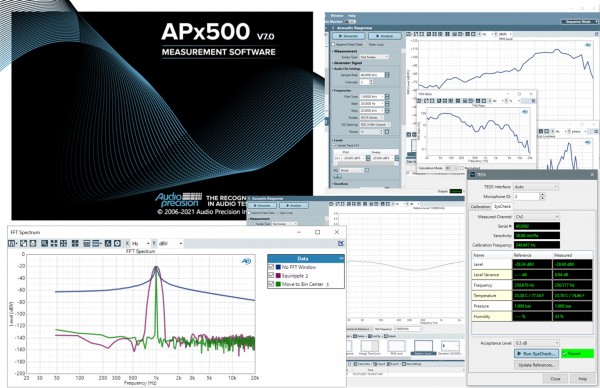Click the round target icon in FFT toolbar
Viewport: 600px width, 388px height.
pos(117,243)
